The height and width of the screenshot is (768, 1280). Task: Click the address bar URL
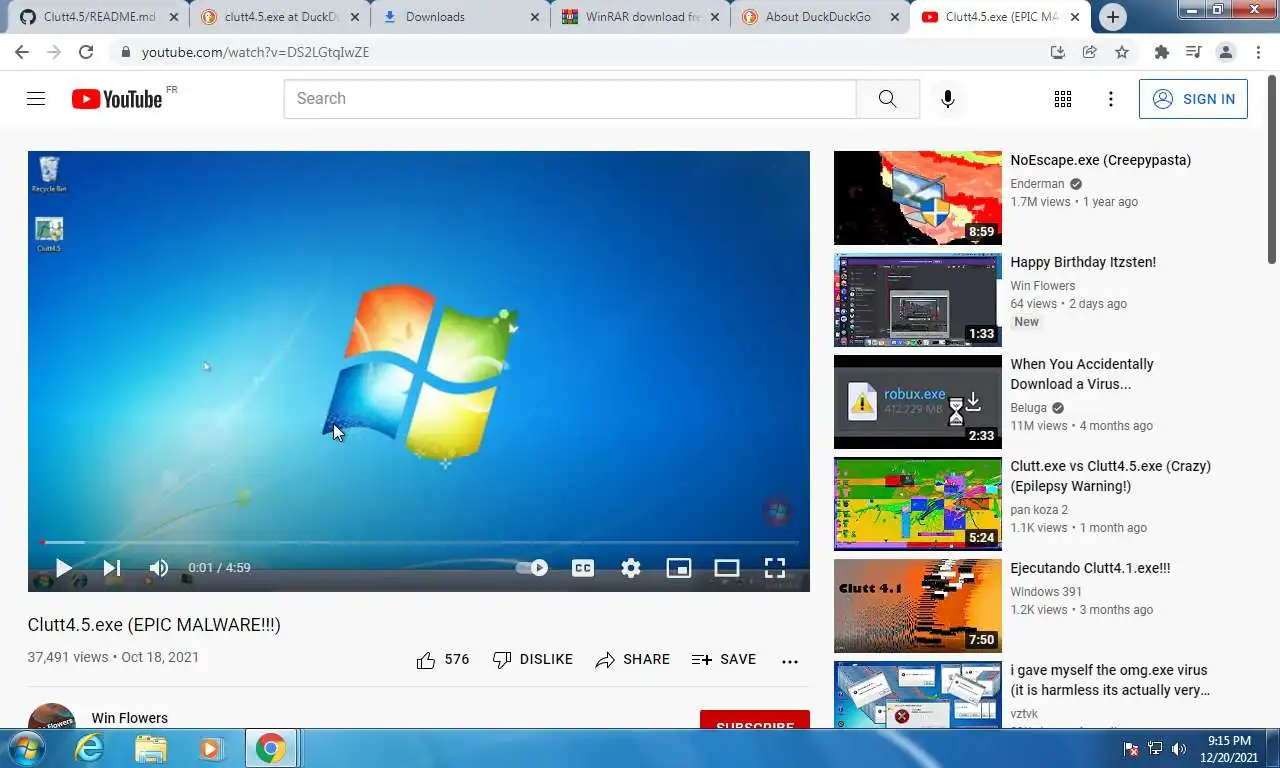pos(256,52)
